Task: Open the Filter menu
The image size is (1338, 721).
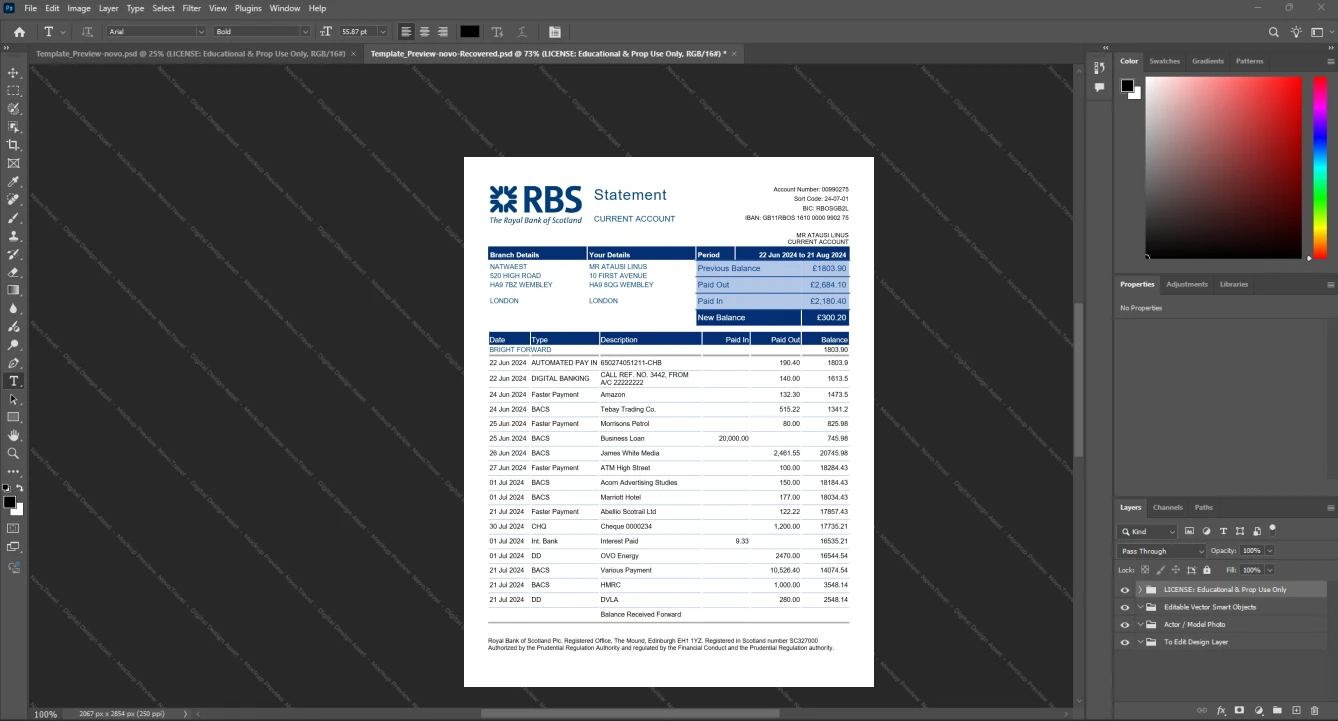Action: pos(192,8)
